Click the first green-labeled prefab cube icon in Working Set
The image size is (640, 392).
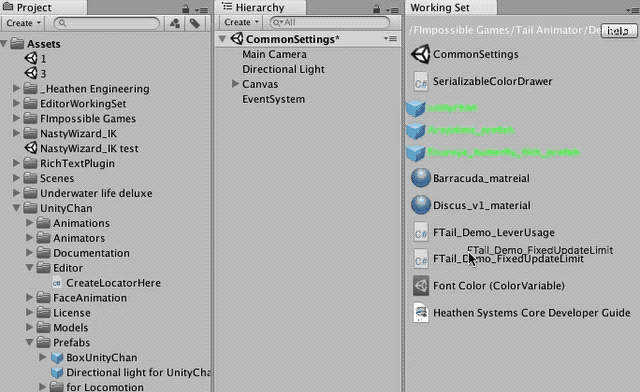(416, 108)
